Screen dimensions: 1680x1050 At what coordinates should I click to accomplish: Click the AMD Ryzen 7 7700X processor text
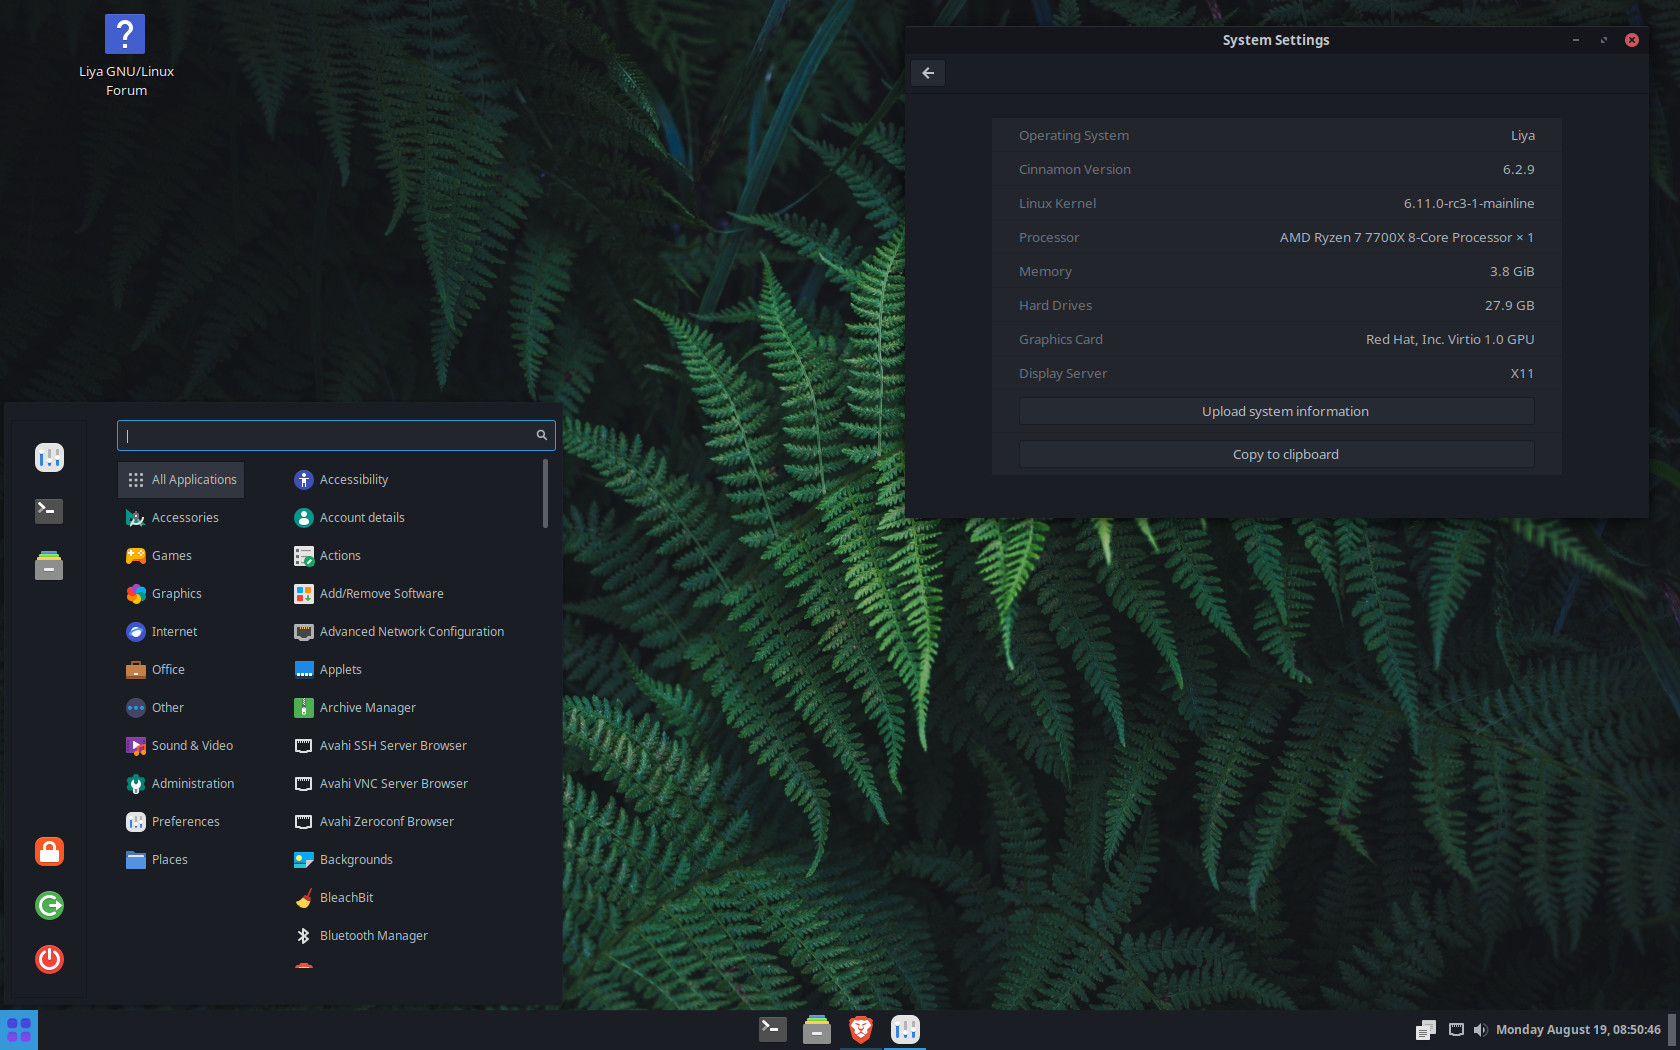pos(1406,238)
